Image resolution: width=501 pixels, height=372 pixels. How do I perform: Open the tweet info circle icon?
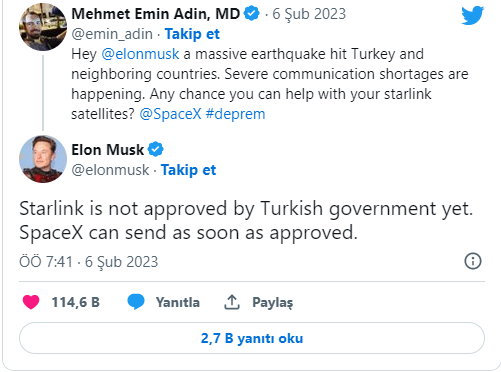click(473, 261)
